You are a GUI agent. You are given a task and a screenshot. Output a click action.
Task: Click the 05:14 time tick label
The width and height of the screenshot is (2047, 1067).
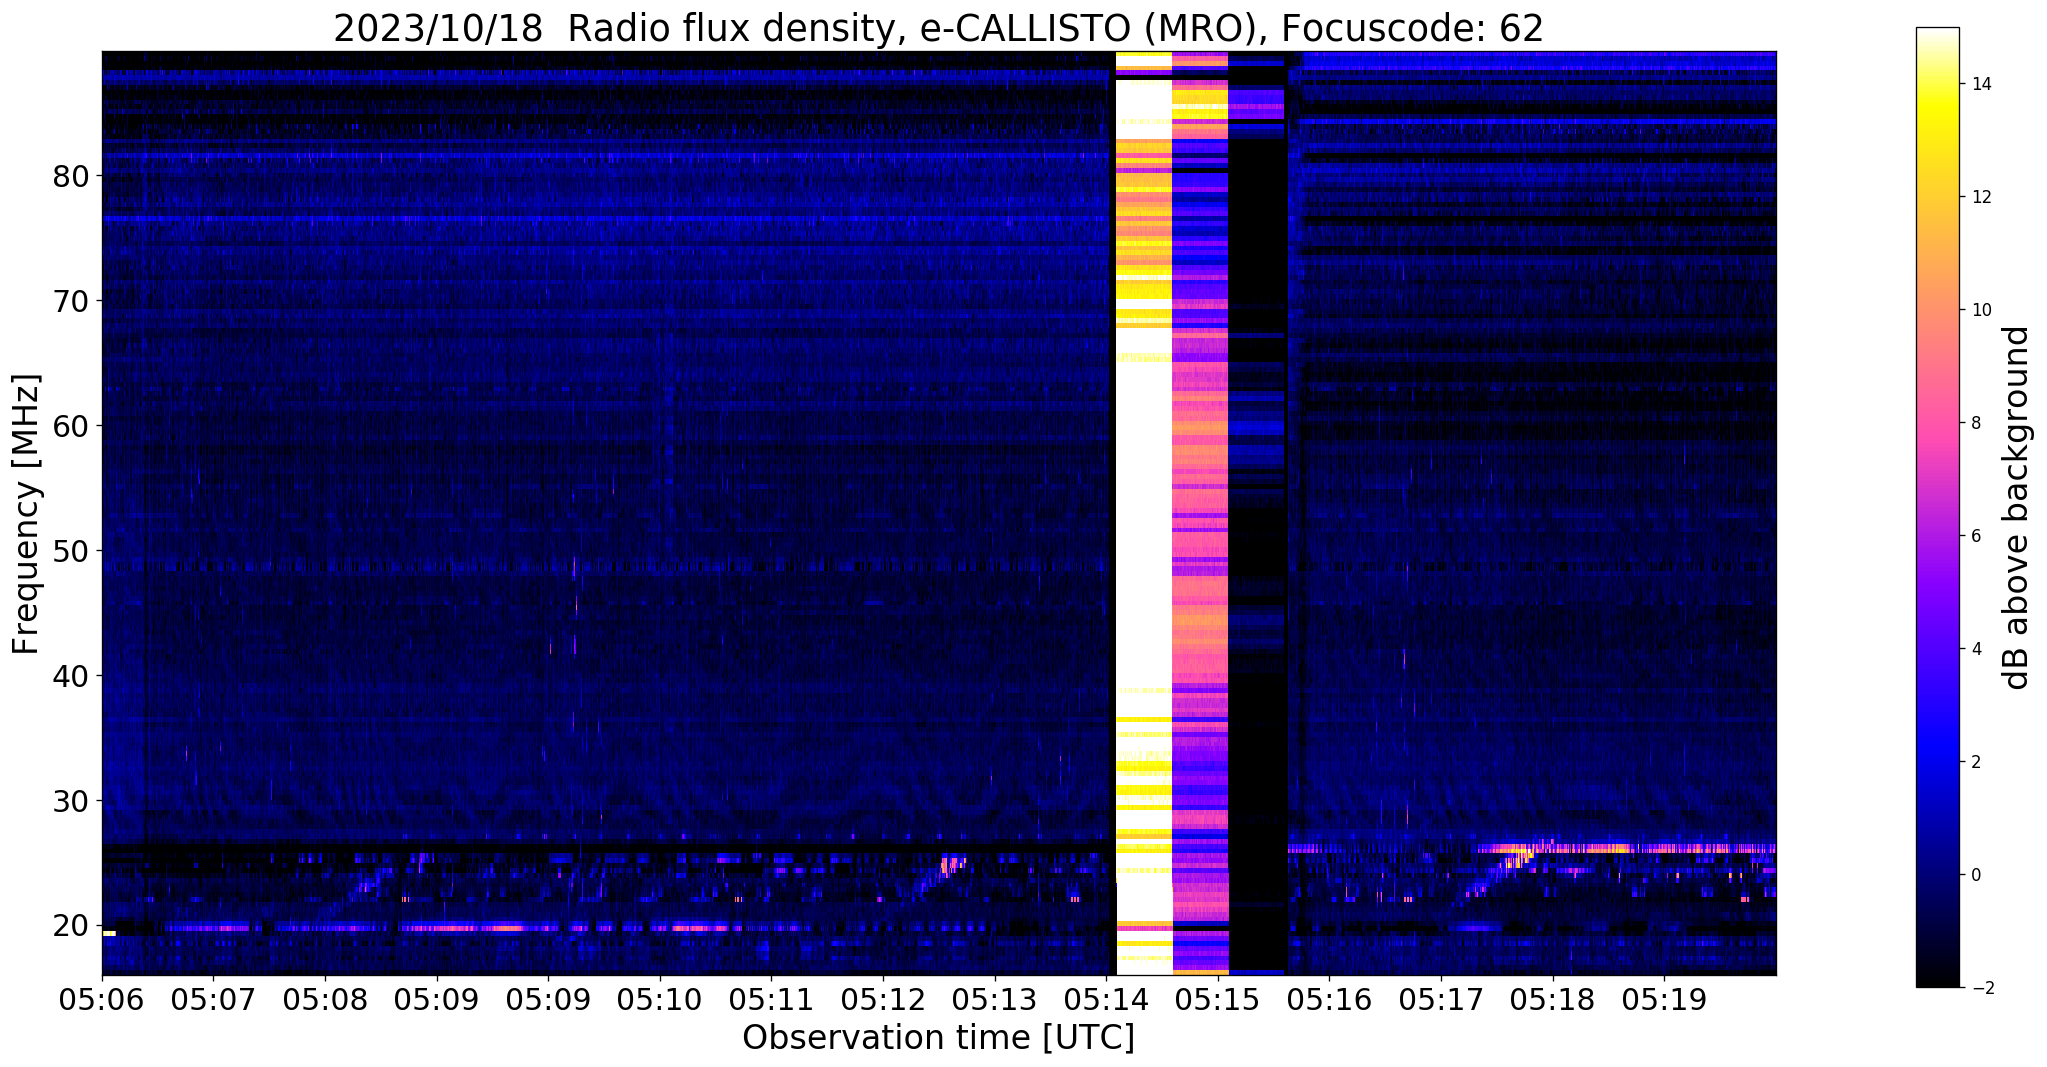click(1106, 998)
